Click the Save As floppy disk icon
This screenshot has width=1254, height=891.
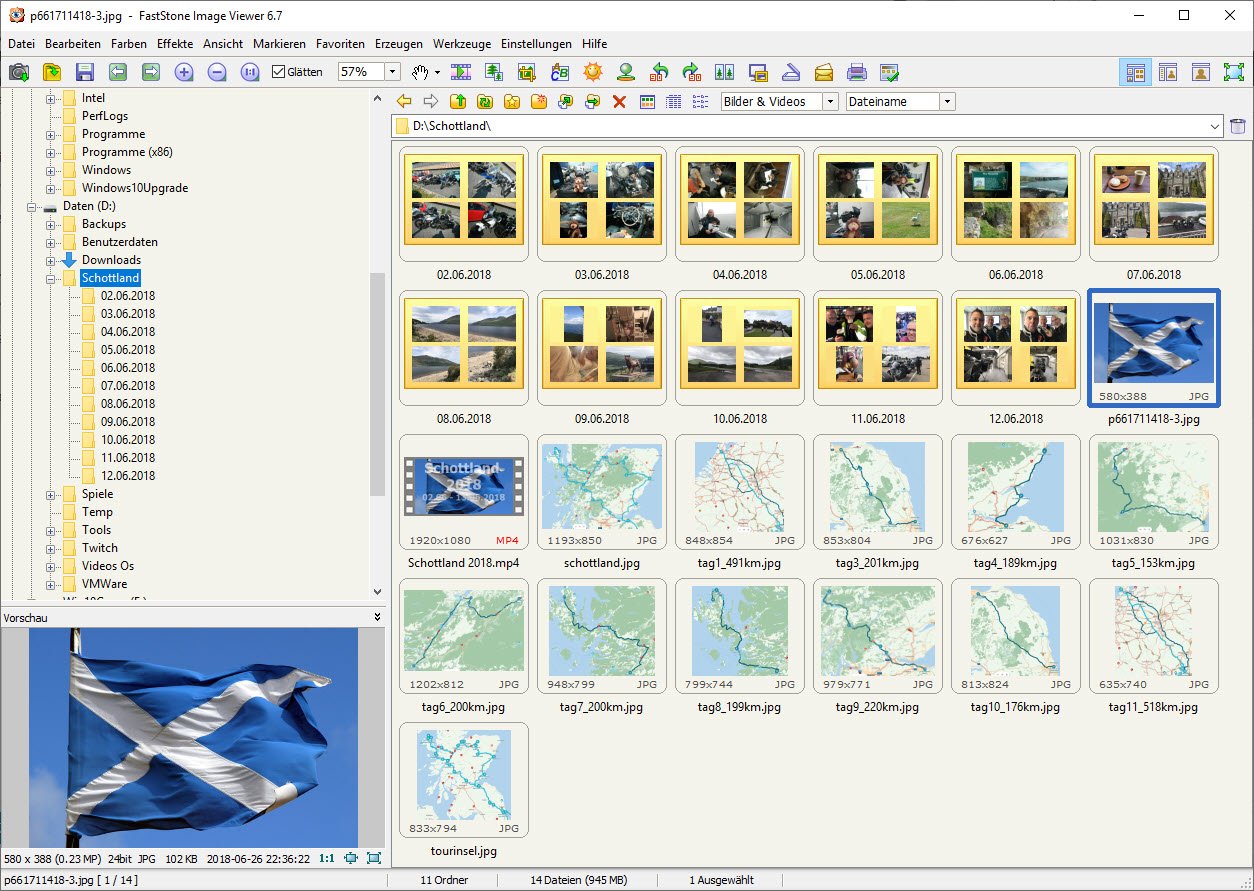[x=85, y=72]
